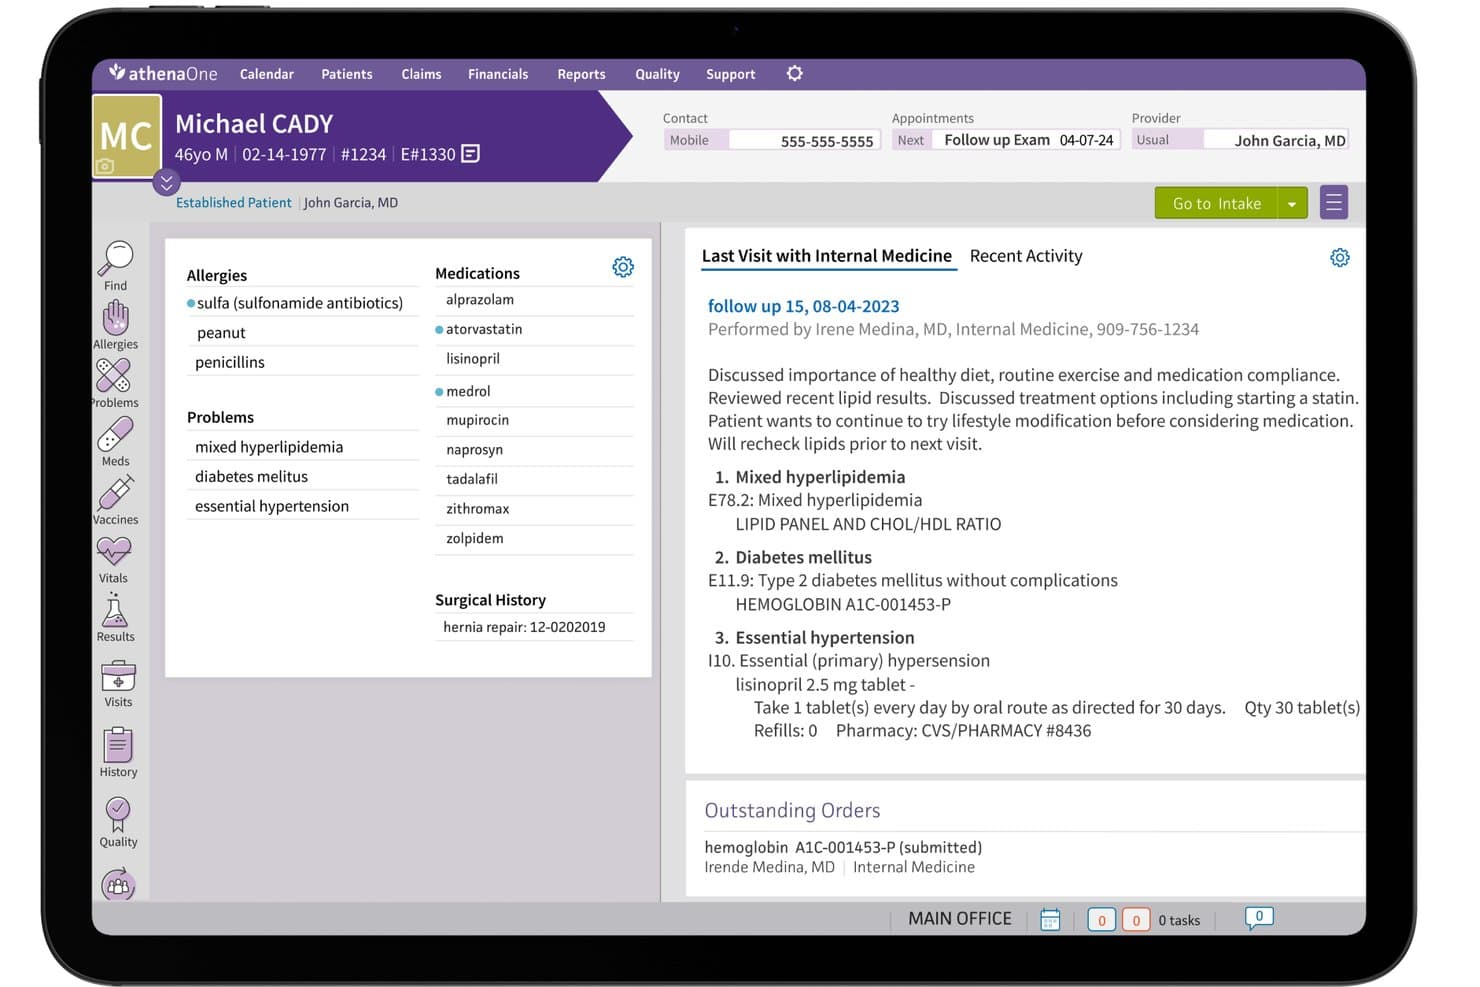Expand patient banner with chevron circle
1480x987 pixels.
[167, 182]
